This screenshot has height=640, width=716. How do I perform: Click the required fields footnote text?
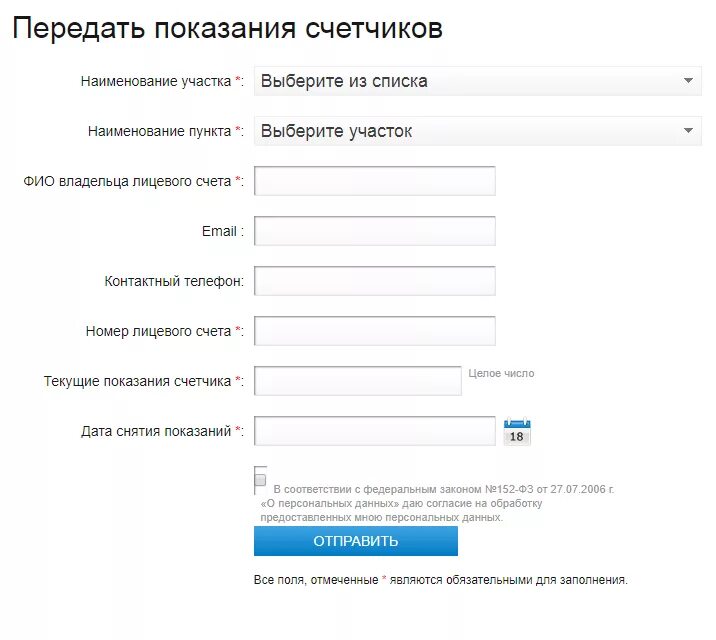point(441,580)
